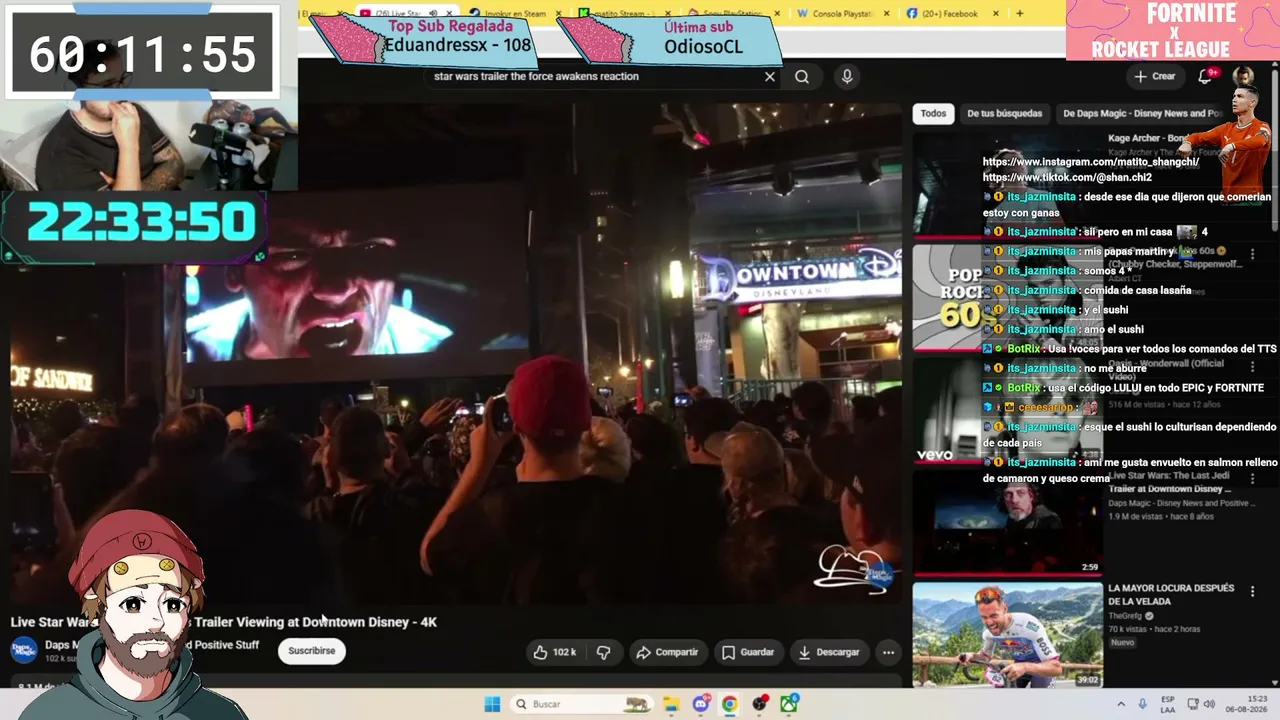The height and width of the screenshot is (720, 1280).
Task: Open the three-dot more actions menu
Action: [888, 652]
